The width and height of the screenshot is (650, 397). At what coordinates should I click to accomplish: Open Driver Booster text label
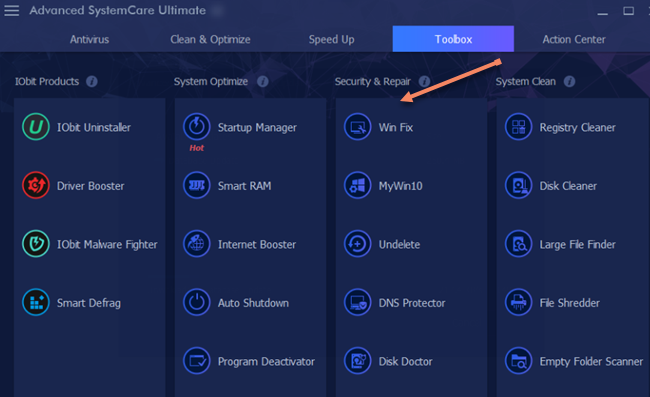pyautogui.click(x=90, y=186)
